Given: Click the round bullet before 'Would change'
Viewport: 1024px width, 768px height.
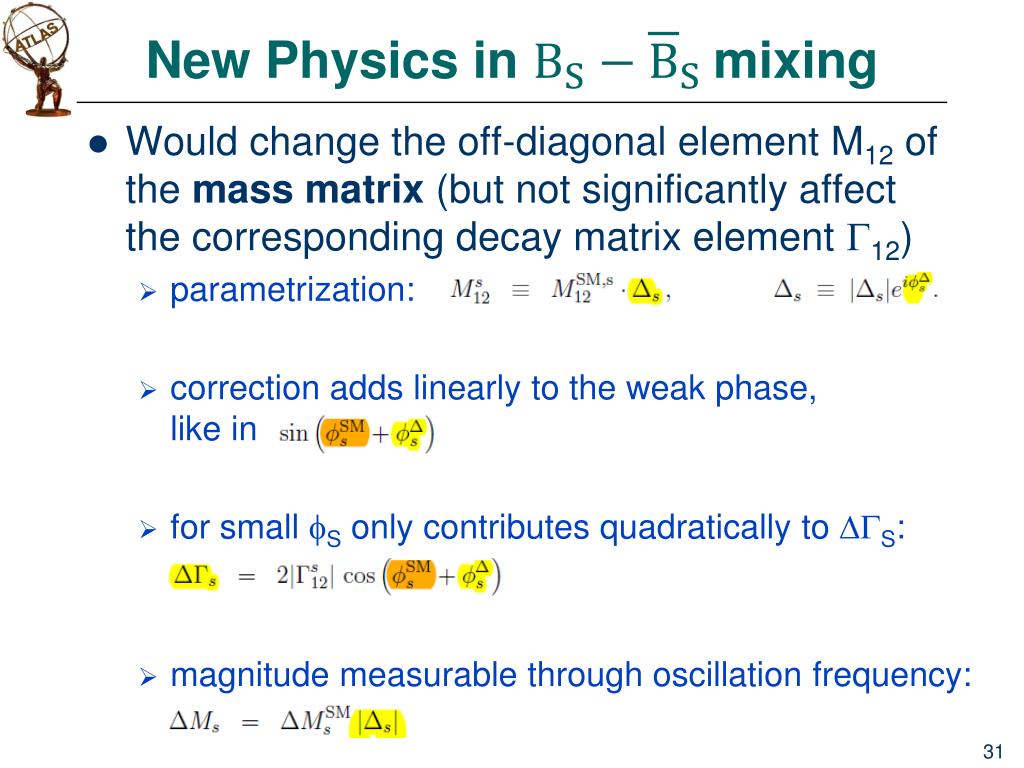Looking at the screenshot, I should 99,144.
